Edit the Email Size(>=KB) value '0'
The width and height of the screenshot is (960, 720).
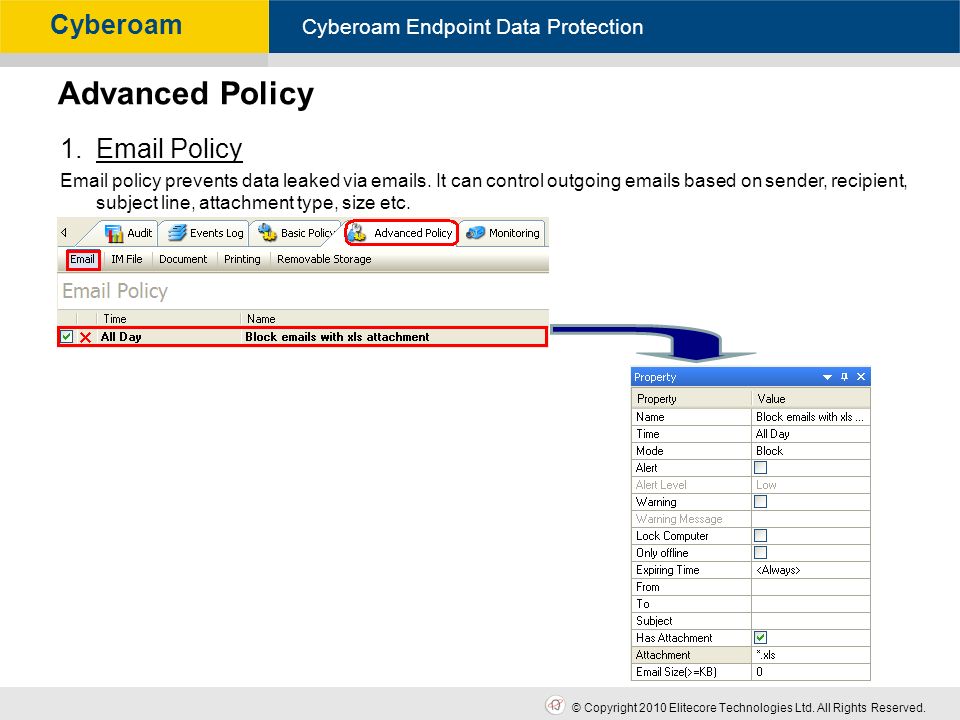[x=811, y=672]
